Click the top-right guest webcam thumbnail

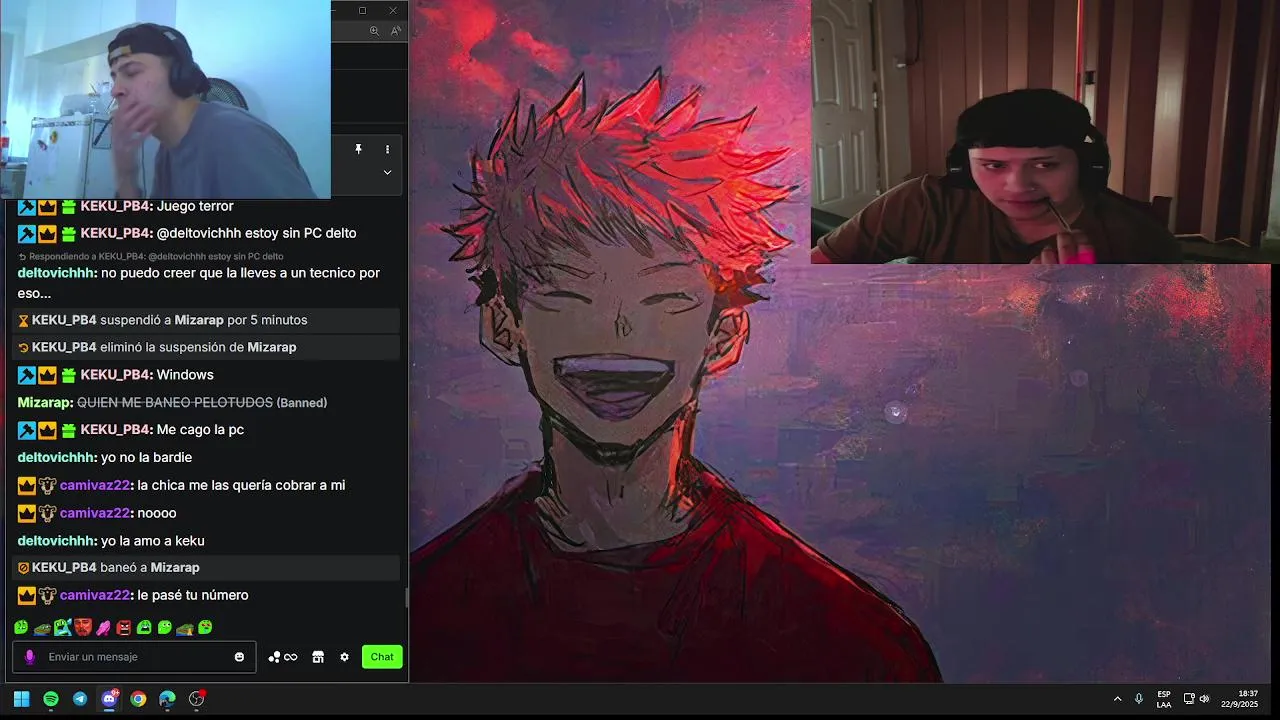tap(1045, 131)
